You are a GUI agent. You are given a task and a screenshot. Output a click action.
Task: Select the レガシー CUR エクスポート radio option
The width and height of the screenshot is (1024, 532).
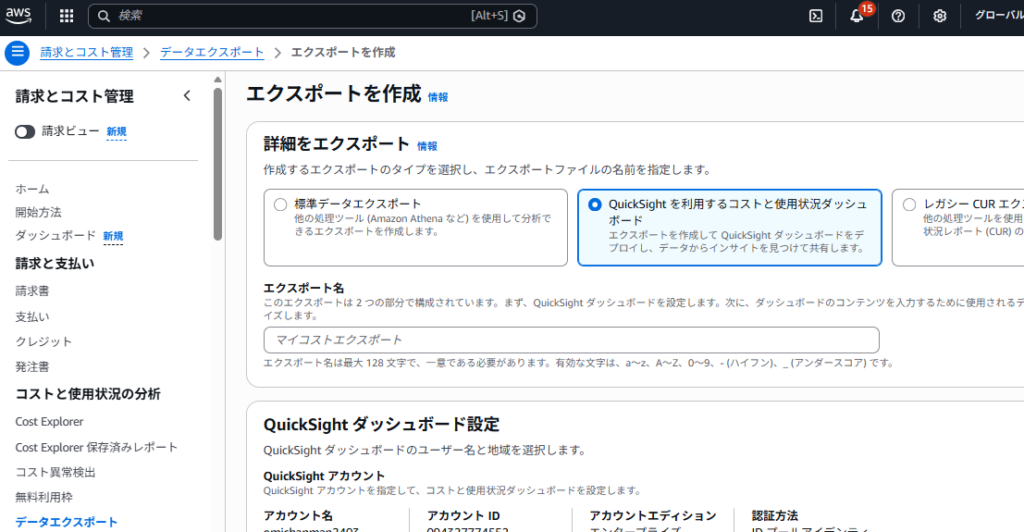(909, 204)
